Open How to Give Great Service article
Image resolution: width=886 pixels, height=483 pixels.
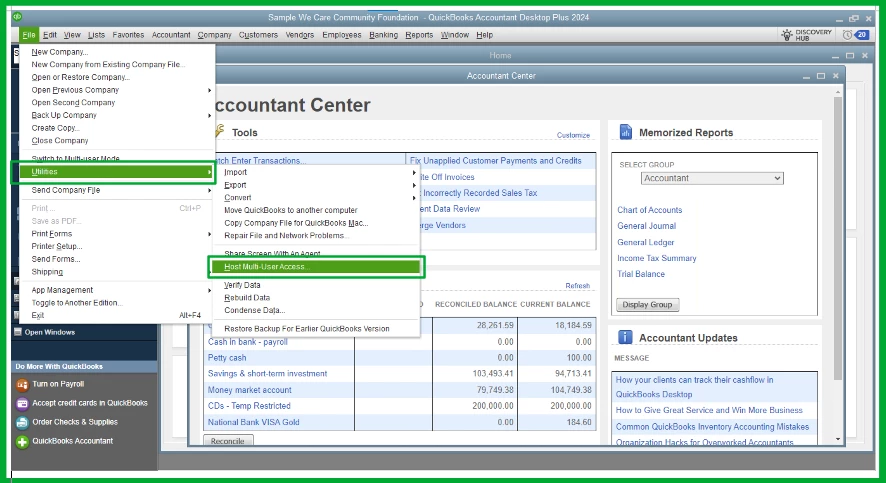[x=709, y=410]
